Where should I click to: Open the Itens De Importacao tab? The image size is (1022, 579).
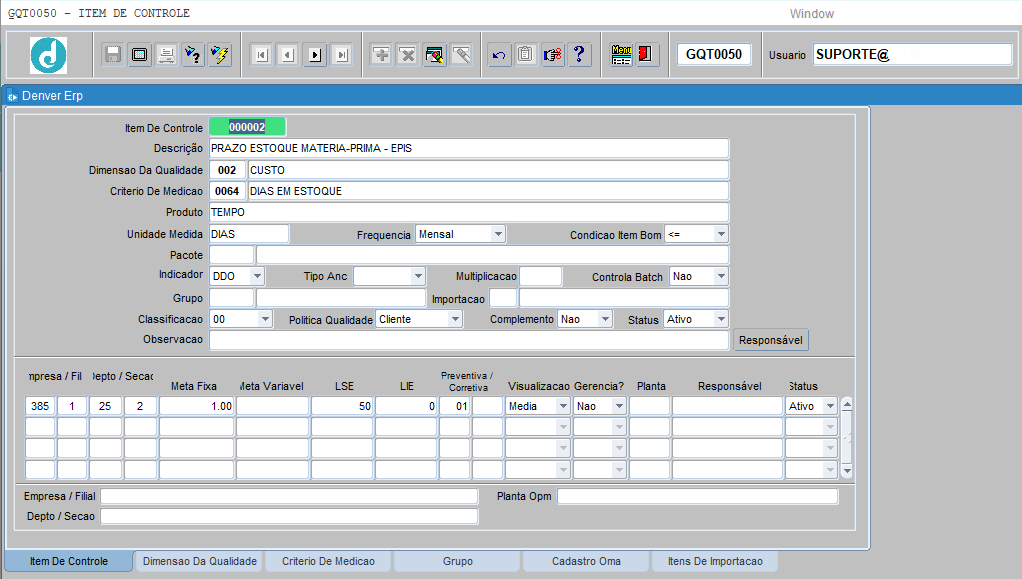(x=715, y=561)
